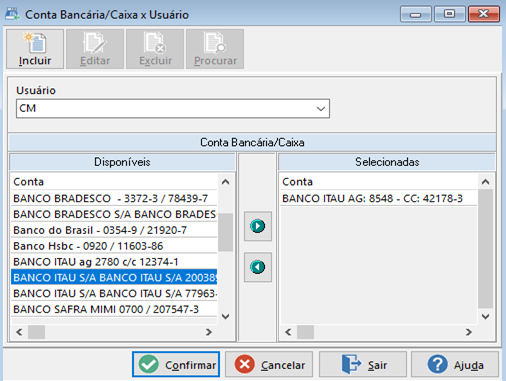Image resolution: width=506 pixels, height=381 pixels.
Task: Click Conta header in Disponíveis list
Action: 114,182
